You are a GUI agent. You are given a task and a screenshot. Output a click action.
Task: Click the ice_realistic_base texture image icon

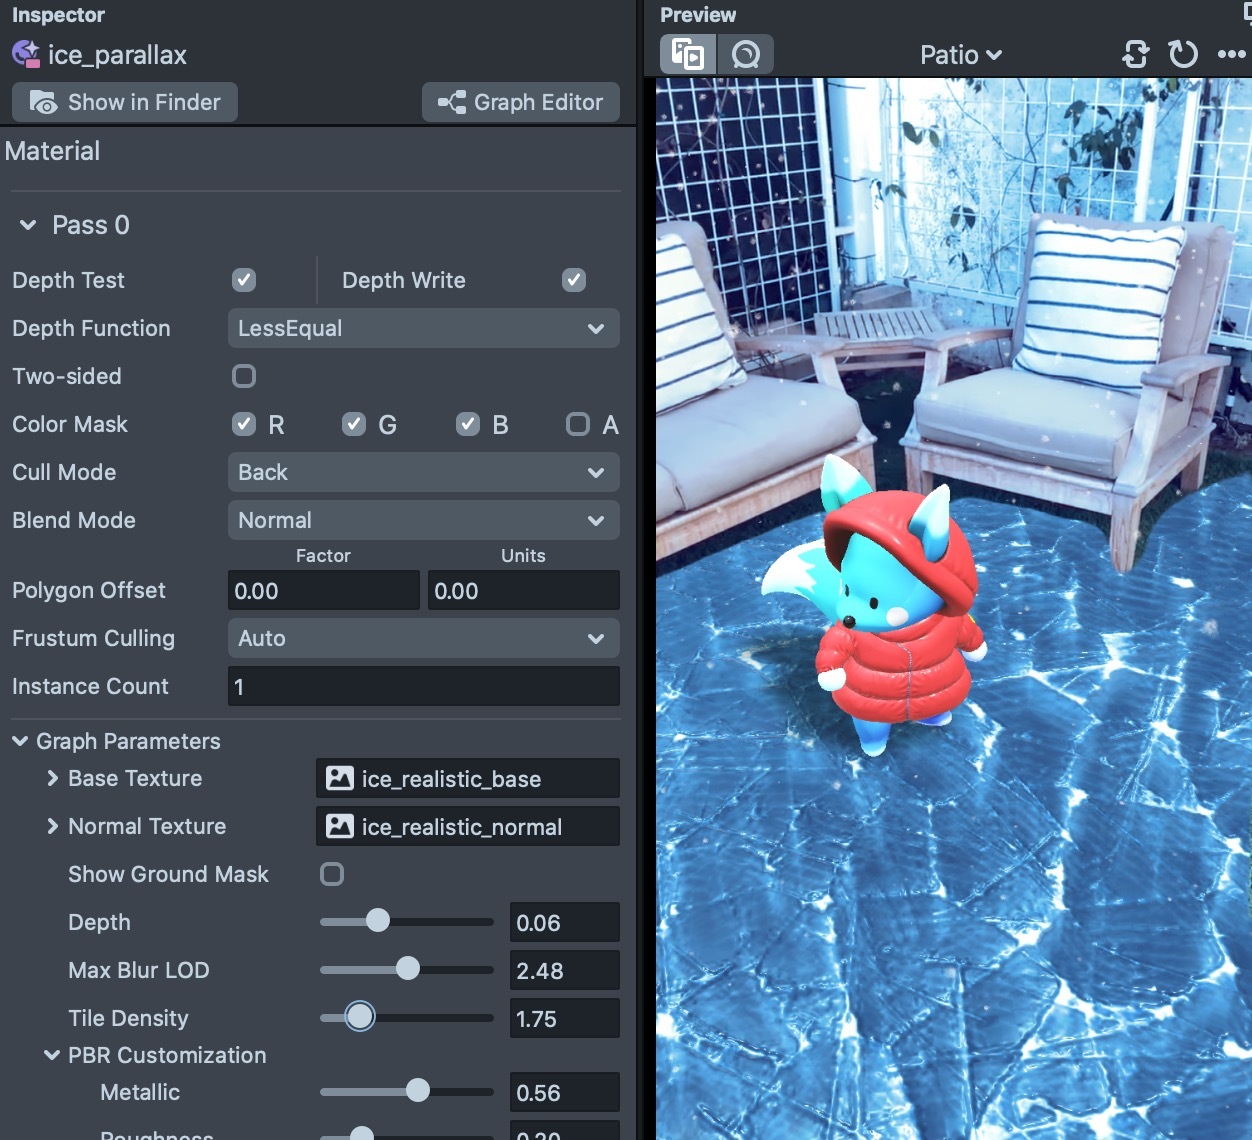[340, 778]
